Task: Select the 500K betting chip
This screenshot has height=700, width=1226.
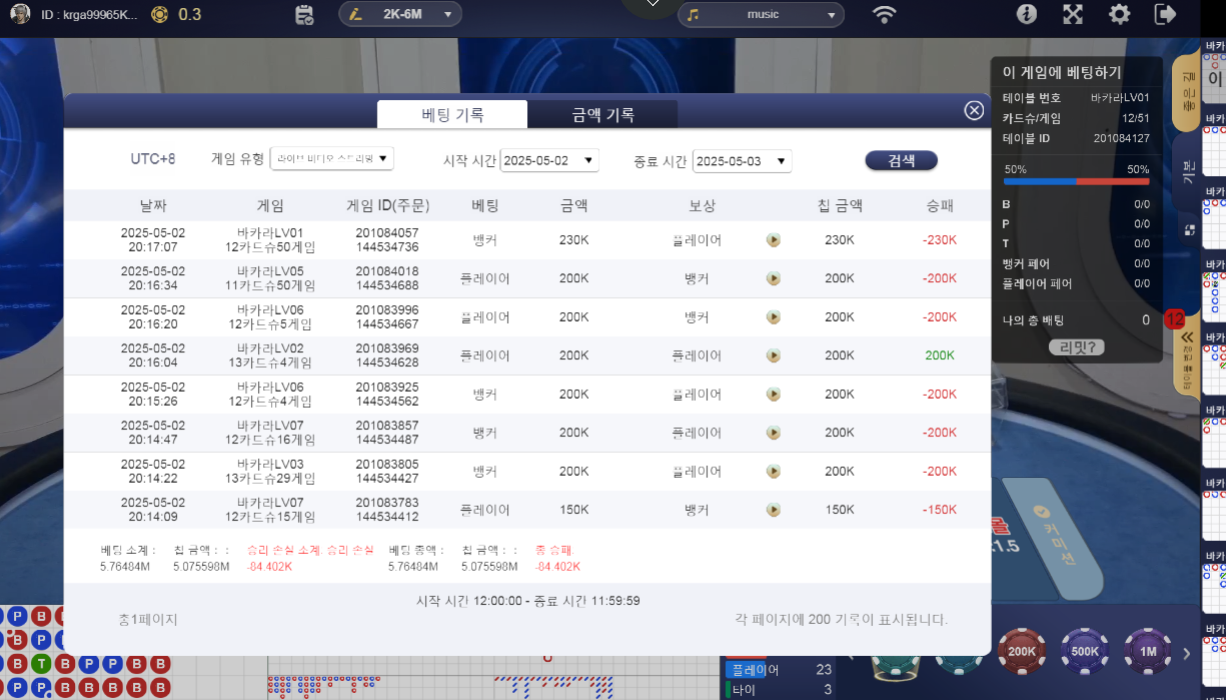Action: pos(1085,651)
